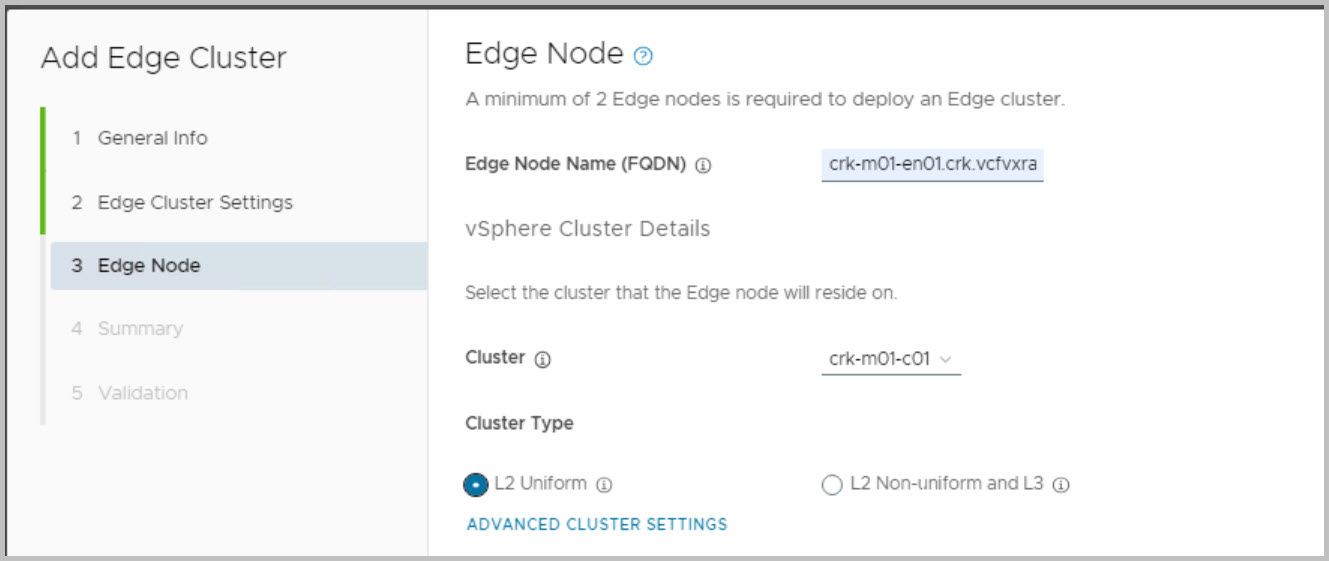This screenshot has height=561, width=1329.
Task: Select L2 Non-uniform and L3 radio button
Action: (831, 485)
